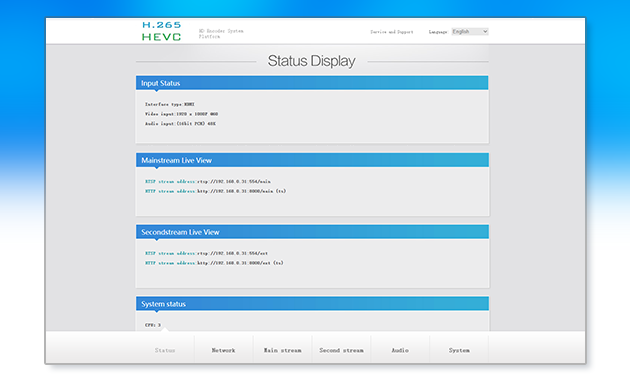Viewport: 630px width, 380px height.
Task: Click the 'CPU: 3' status value
Action: point(153,325)
